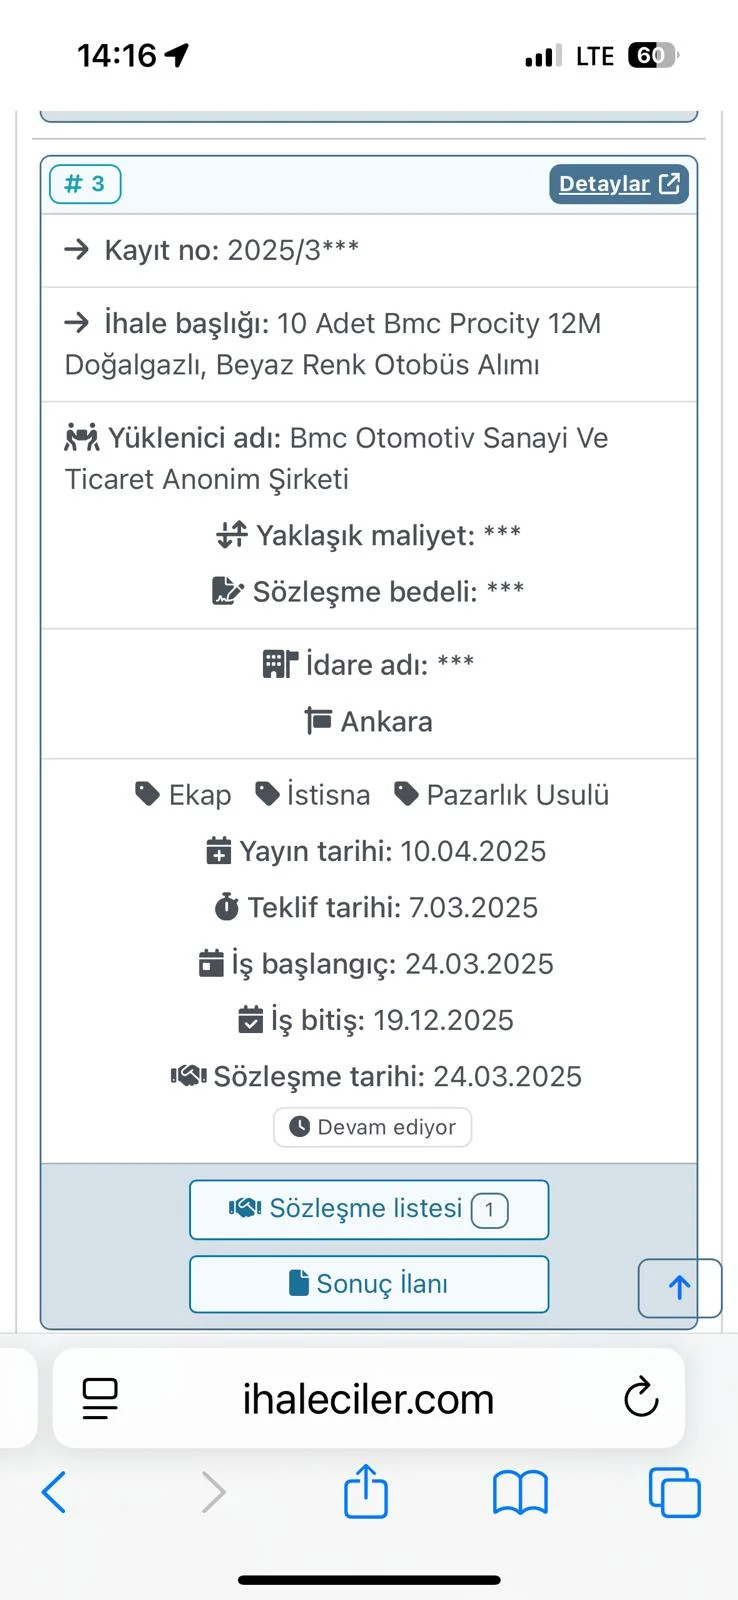Tap the ihaleciler.com address bar

coord(368,1399)
